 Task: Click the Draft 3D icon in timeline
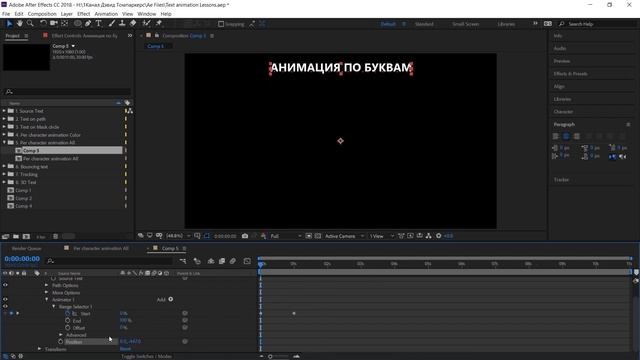tap(197, 261)
